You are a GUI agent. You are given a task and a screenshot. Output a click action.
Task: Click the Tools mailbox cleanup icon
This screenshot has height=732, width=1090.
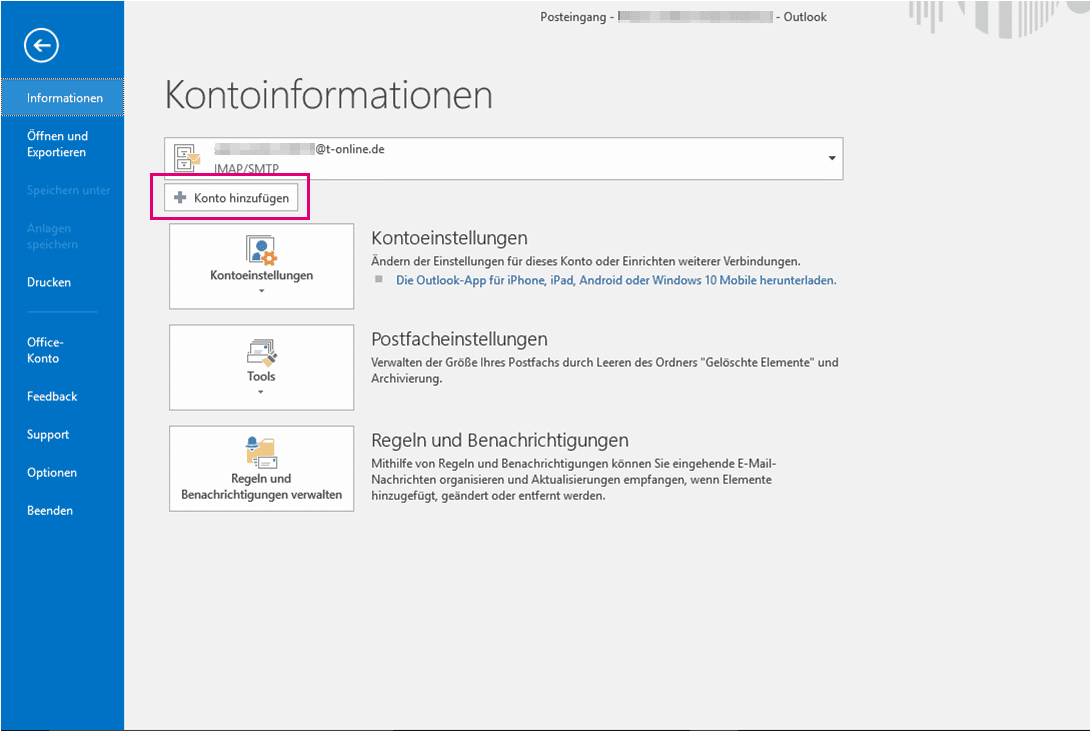click(x=261, y=351)
